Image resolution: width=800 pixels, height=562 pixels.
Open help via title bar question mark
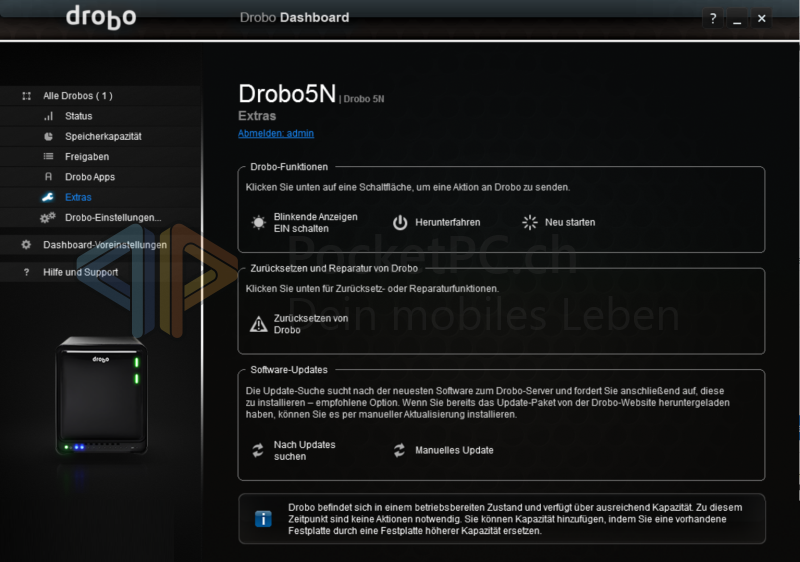[713, 18]
